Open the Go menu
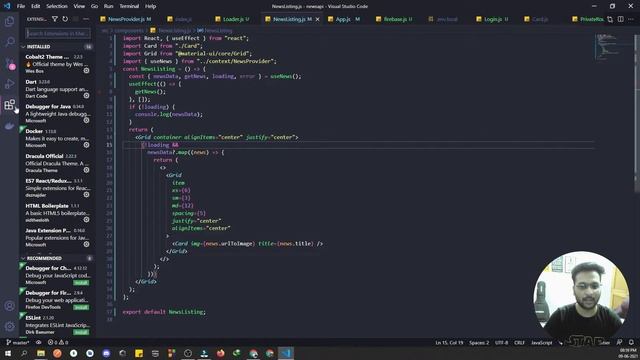This screenshot has width=640, height=360. click(94, 6)
